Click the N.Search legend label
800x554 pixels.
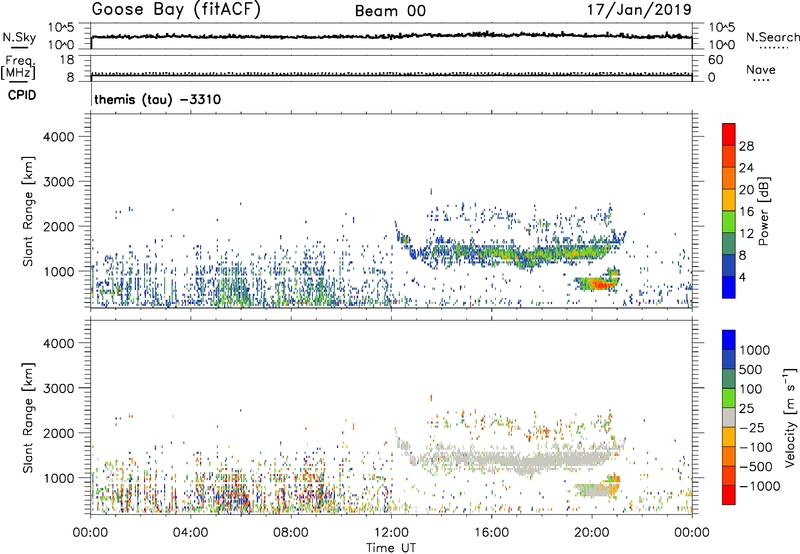point(772,37)
